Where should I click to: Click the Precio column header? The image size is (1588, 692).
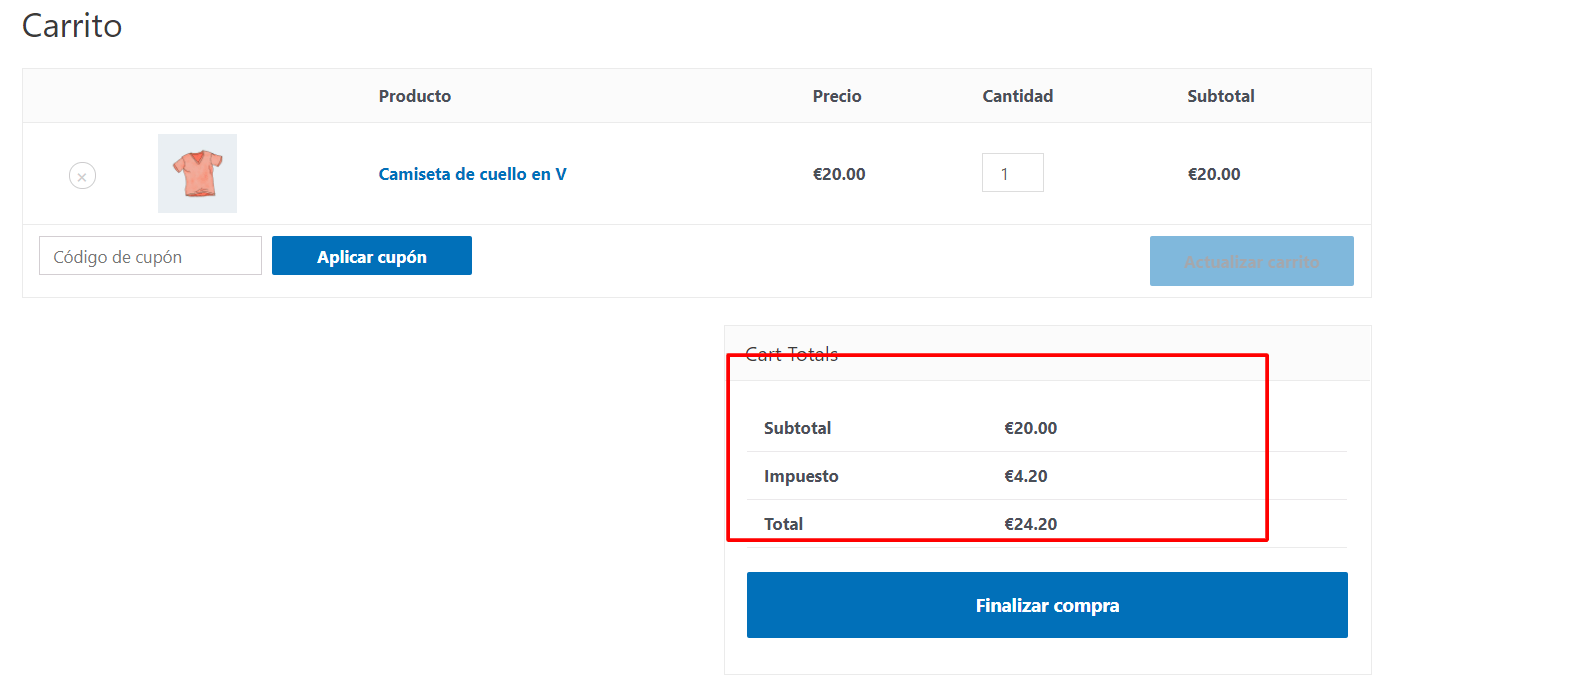[837, 96]
